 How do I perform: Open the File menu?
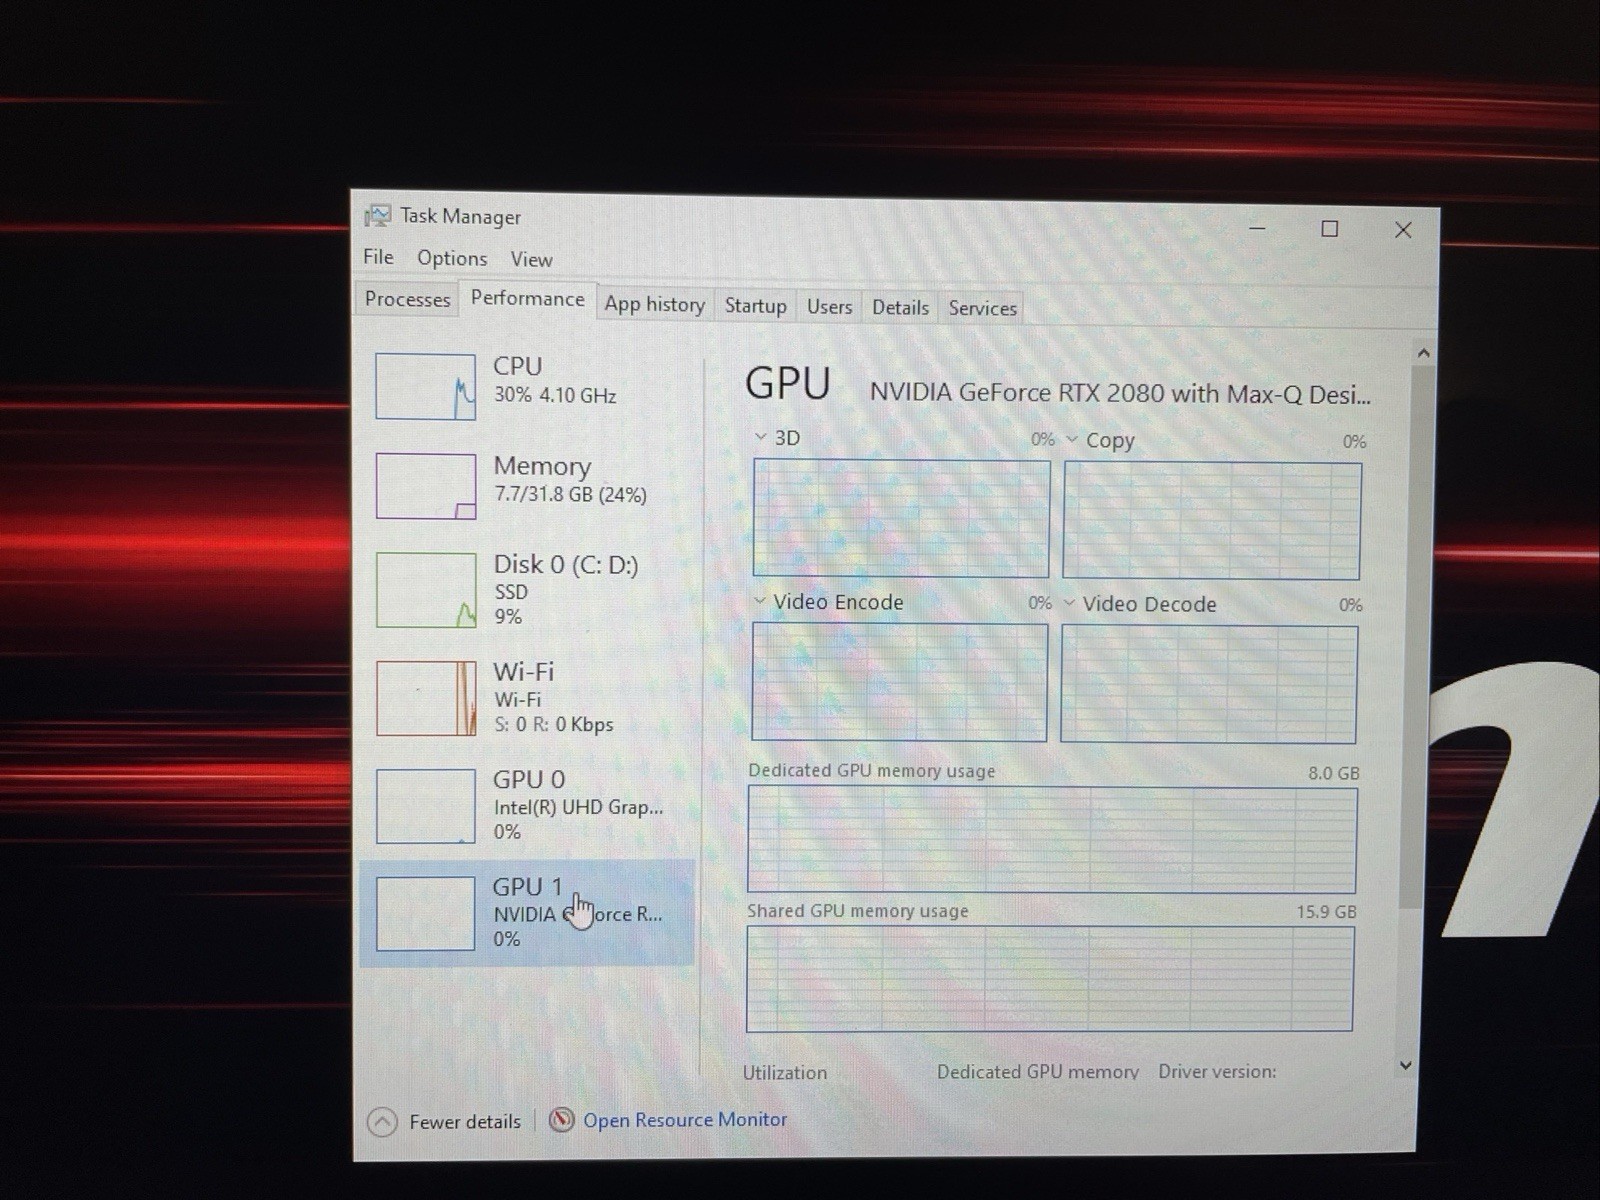point(378,257)
